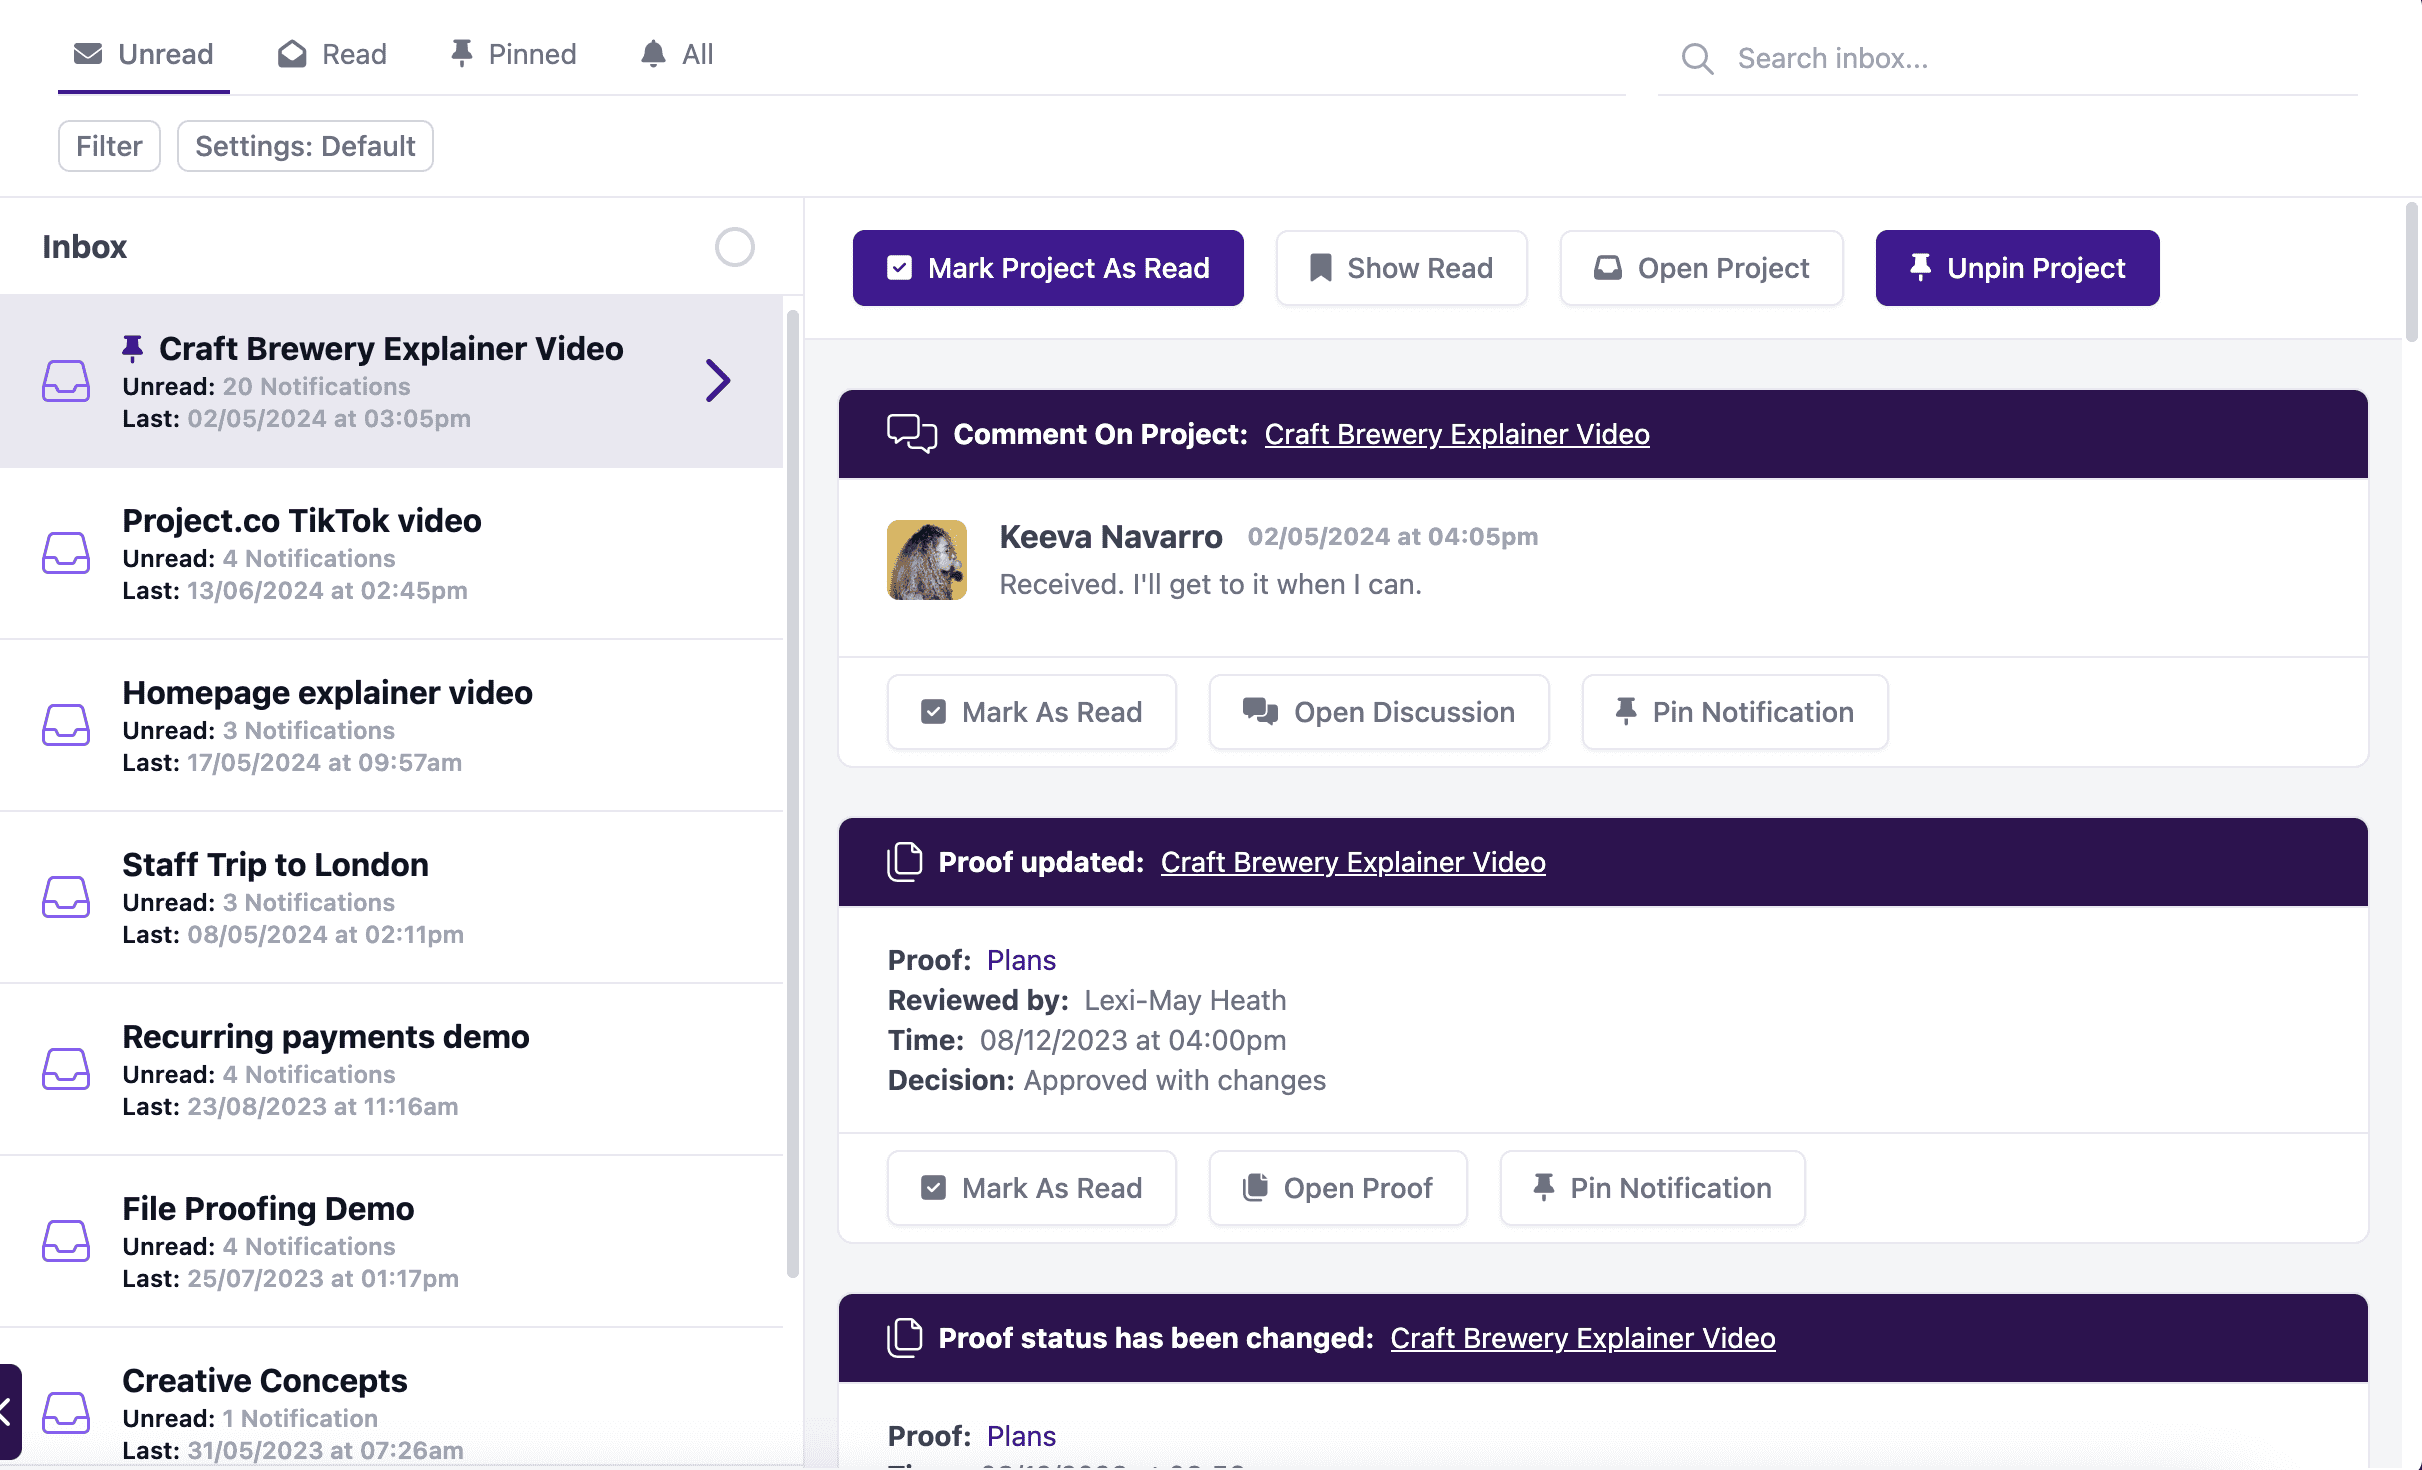The height and width of the screenshot is (1470, 2422).
Task: Click inbox tray icon for Staff Trip to London
Action: [66, 897]
